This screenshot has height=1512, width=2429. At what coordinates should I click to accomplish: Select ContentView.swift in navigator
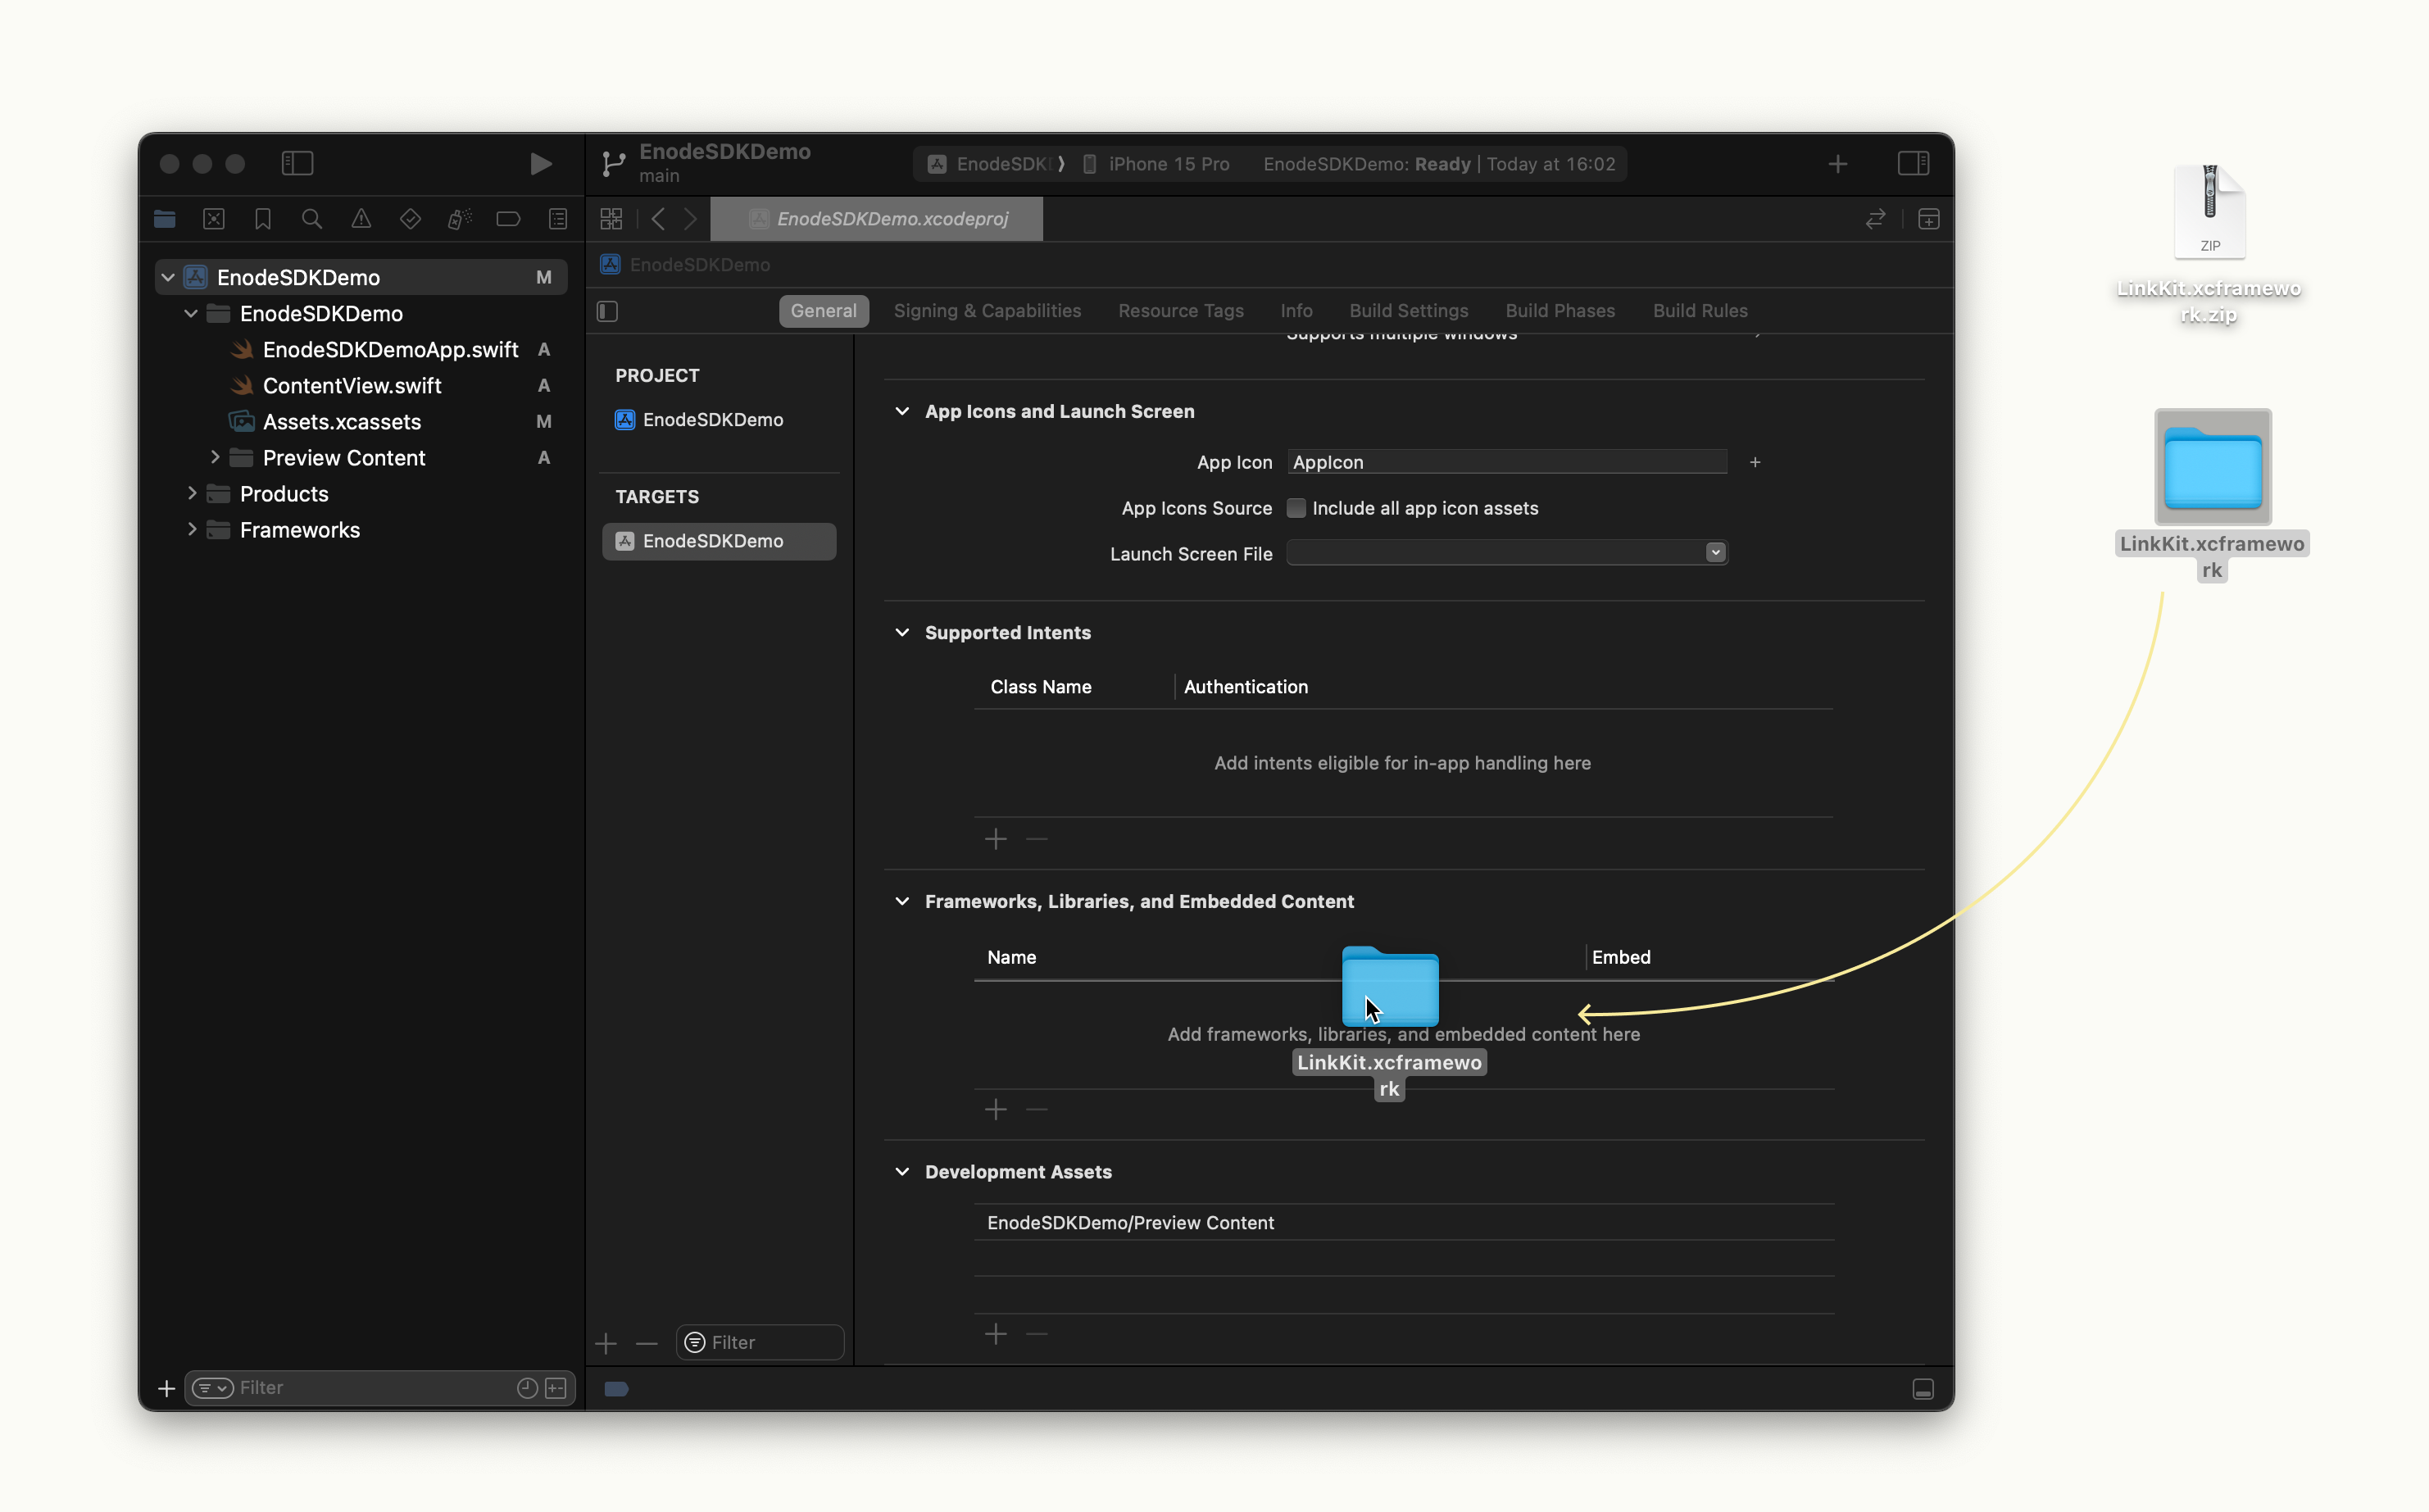pos(352,386)
